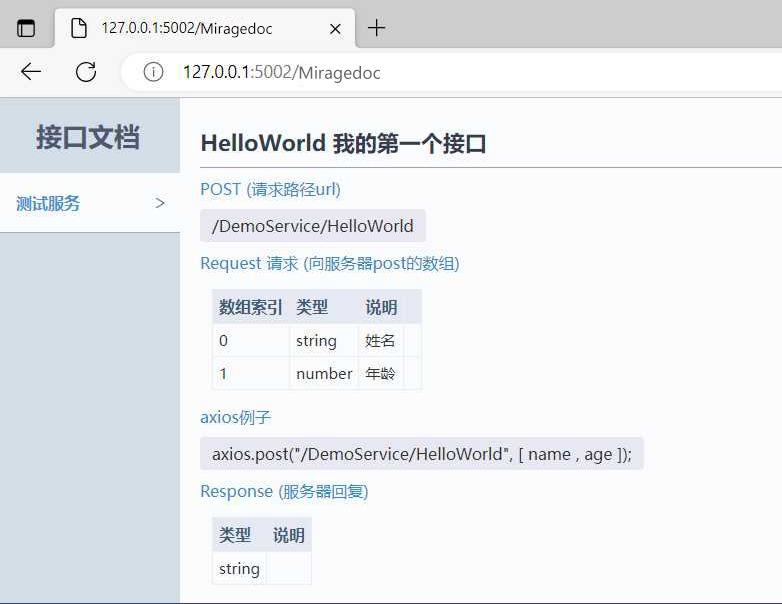This screenshot has width=782, height=604.
Task: Click 类型 header in response table
Action: coord(239,535)
